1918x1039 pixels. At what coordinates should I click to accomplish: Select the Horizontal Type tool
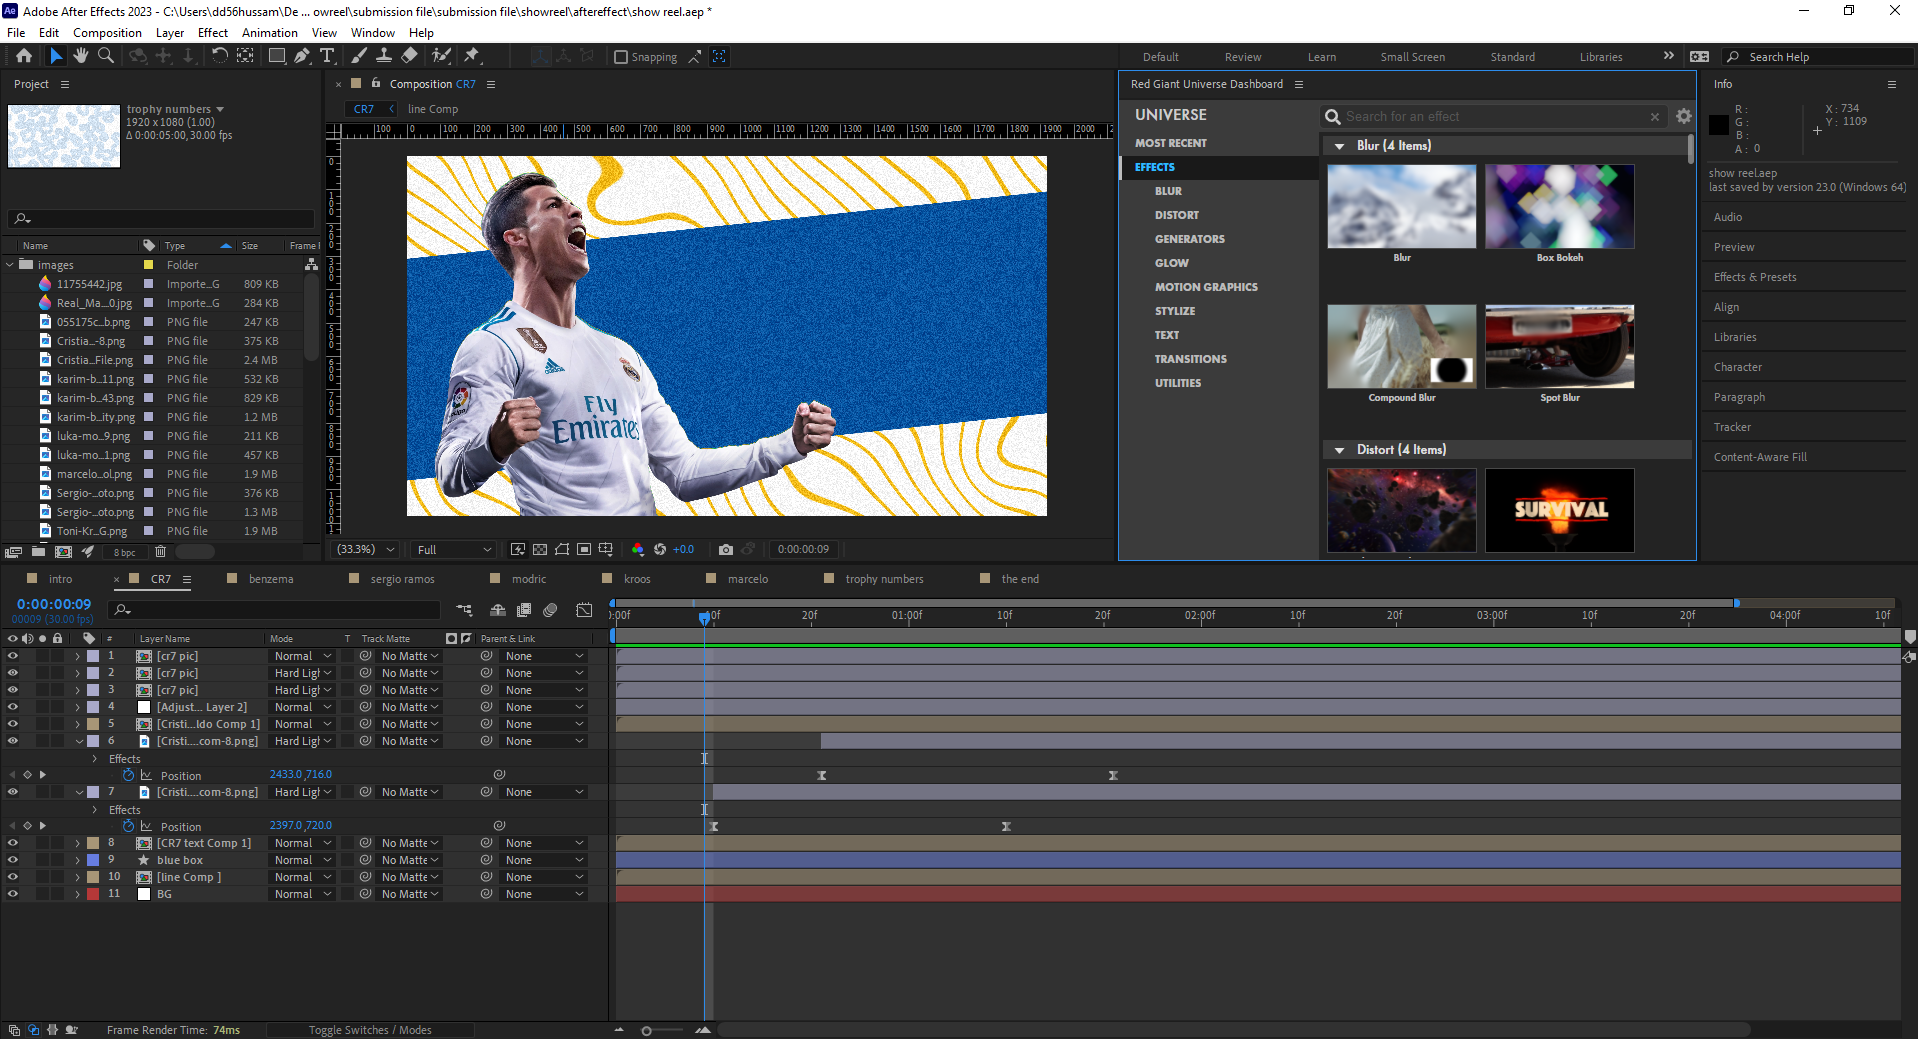[326, 56]
